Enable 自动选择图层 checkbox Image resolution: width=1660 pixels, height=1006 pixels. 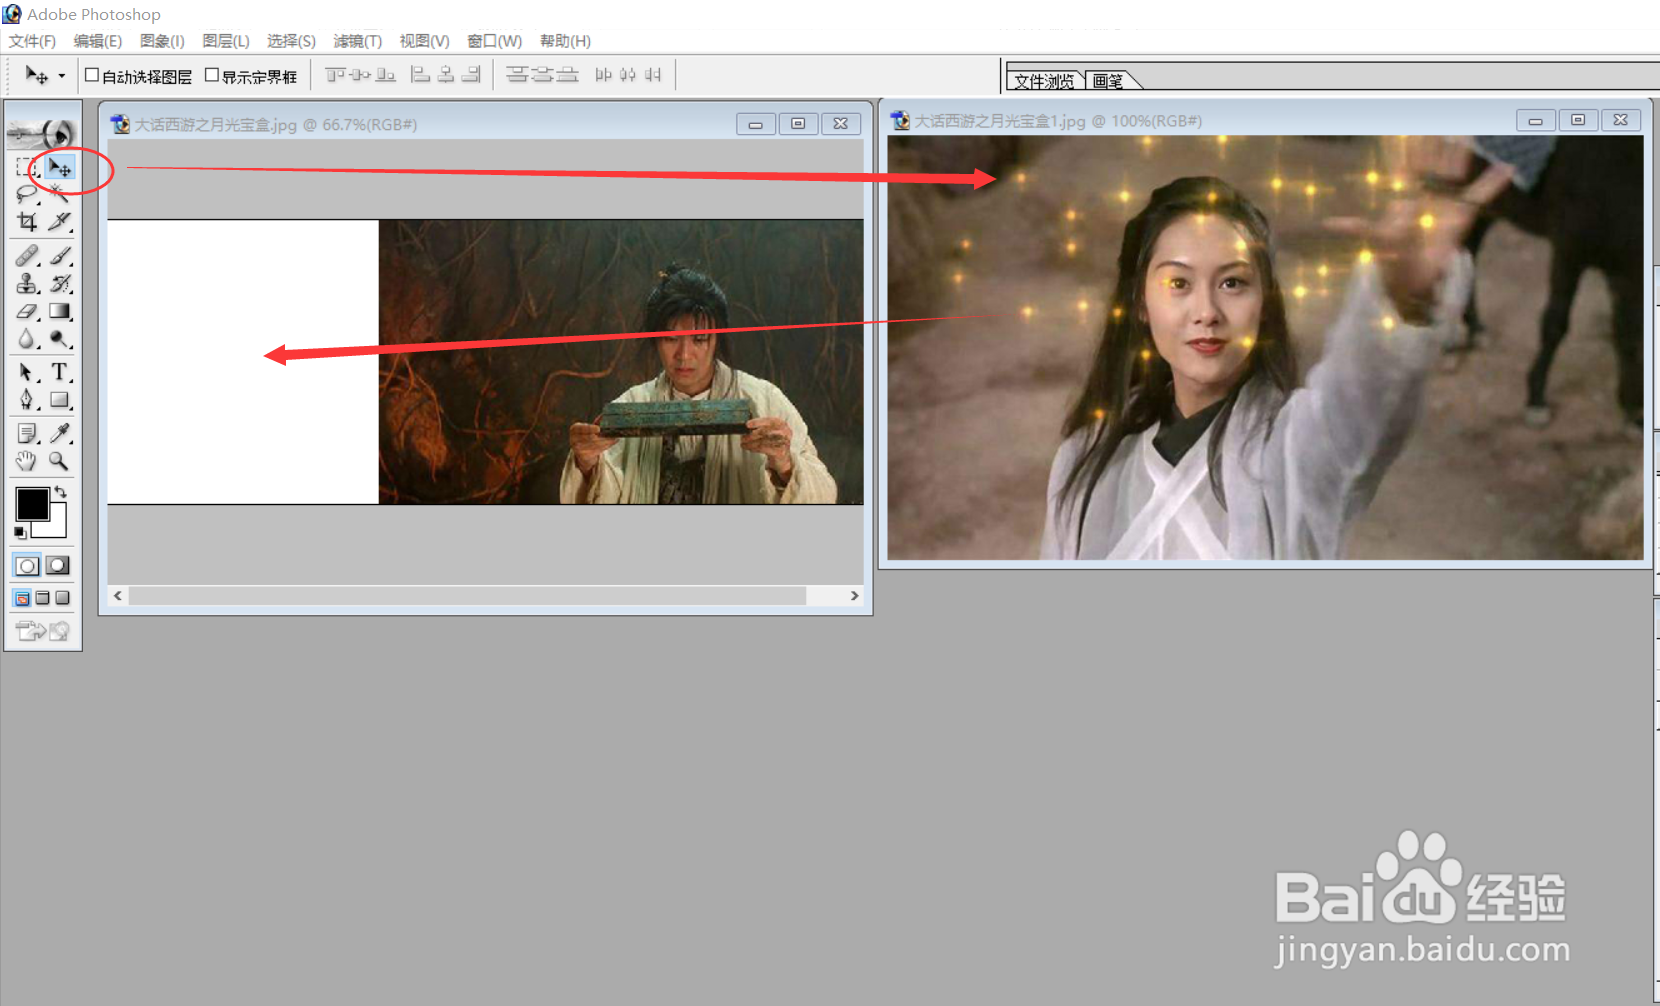pyautogui.click(x=92, y=75)
